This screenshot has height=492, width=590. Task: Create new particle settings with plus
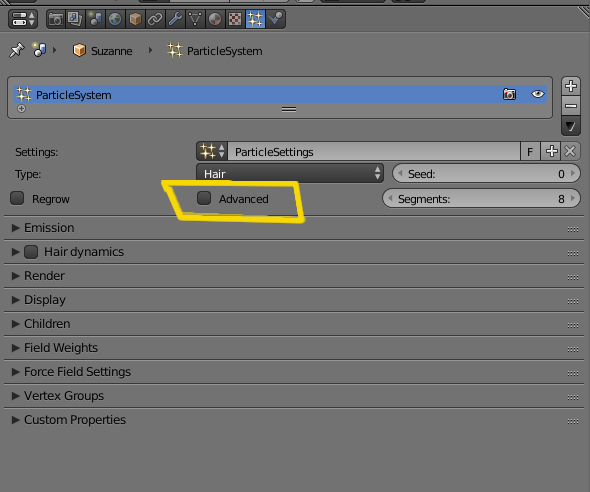(x=551, y=152)
